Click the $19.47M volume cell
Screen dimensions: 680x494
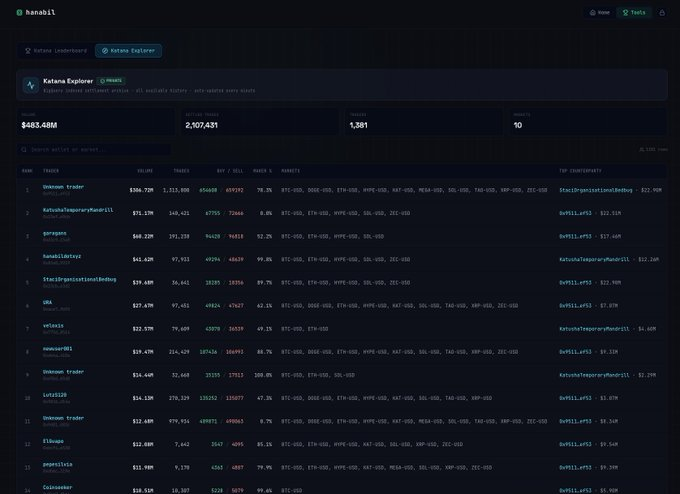click(x=143, y=352)
